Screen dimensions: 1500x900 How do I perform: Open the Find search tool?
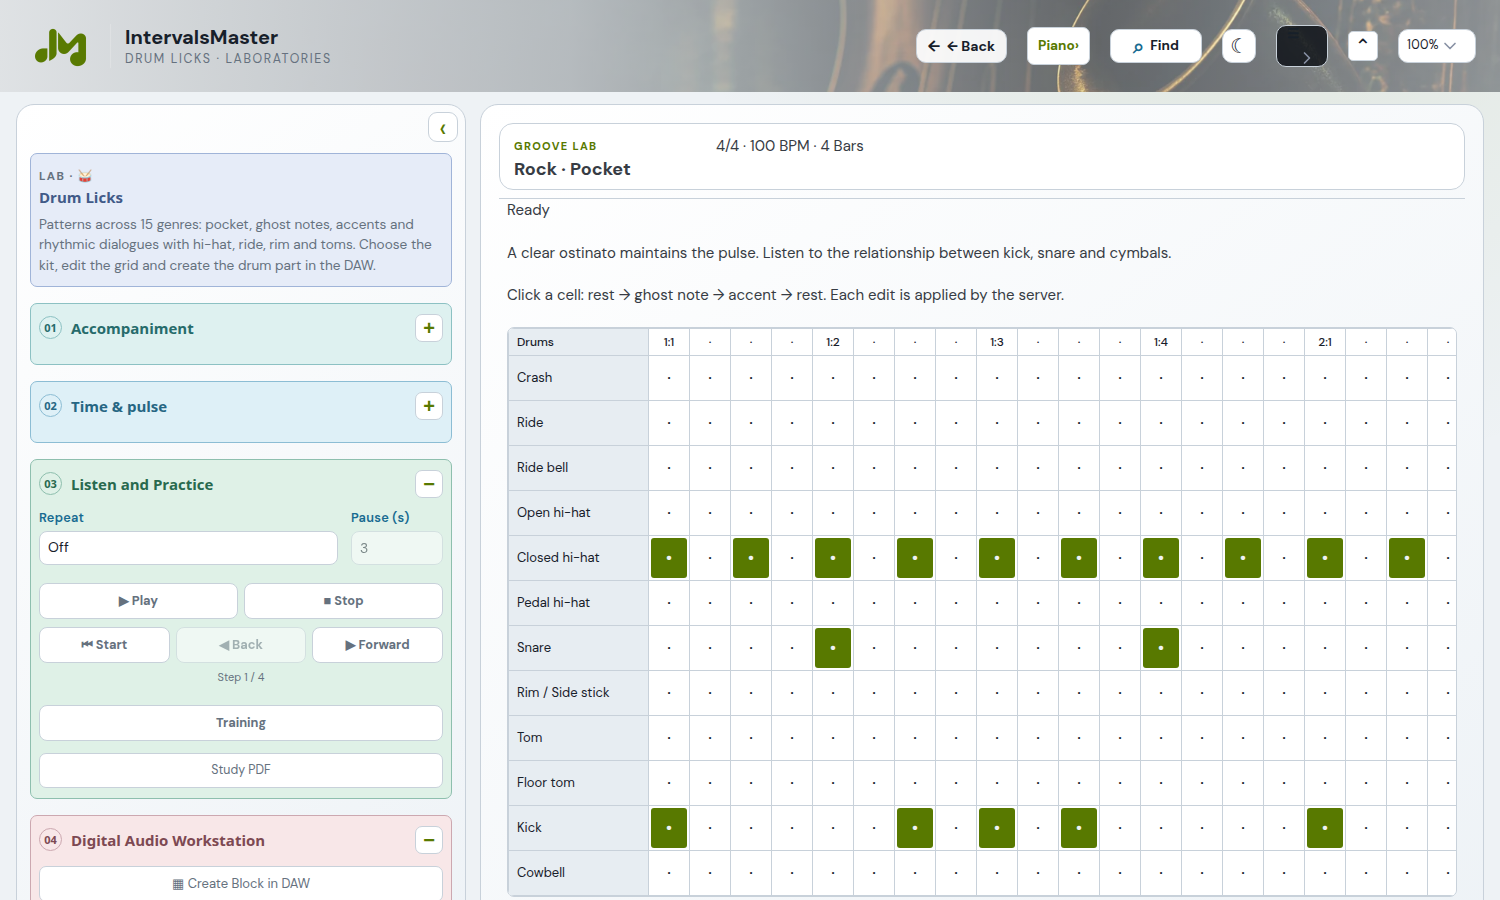1156,46
